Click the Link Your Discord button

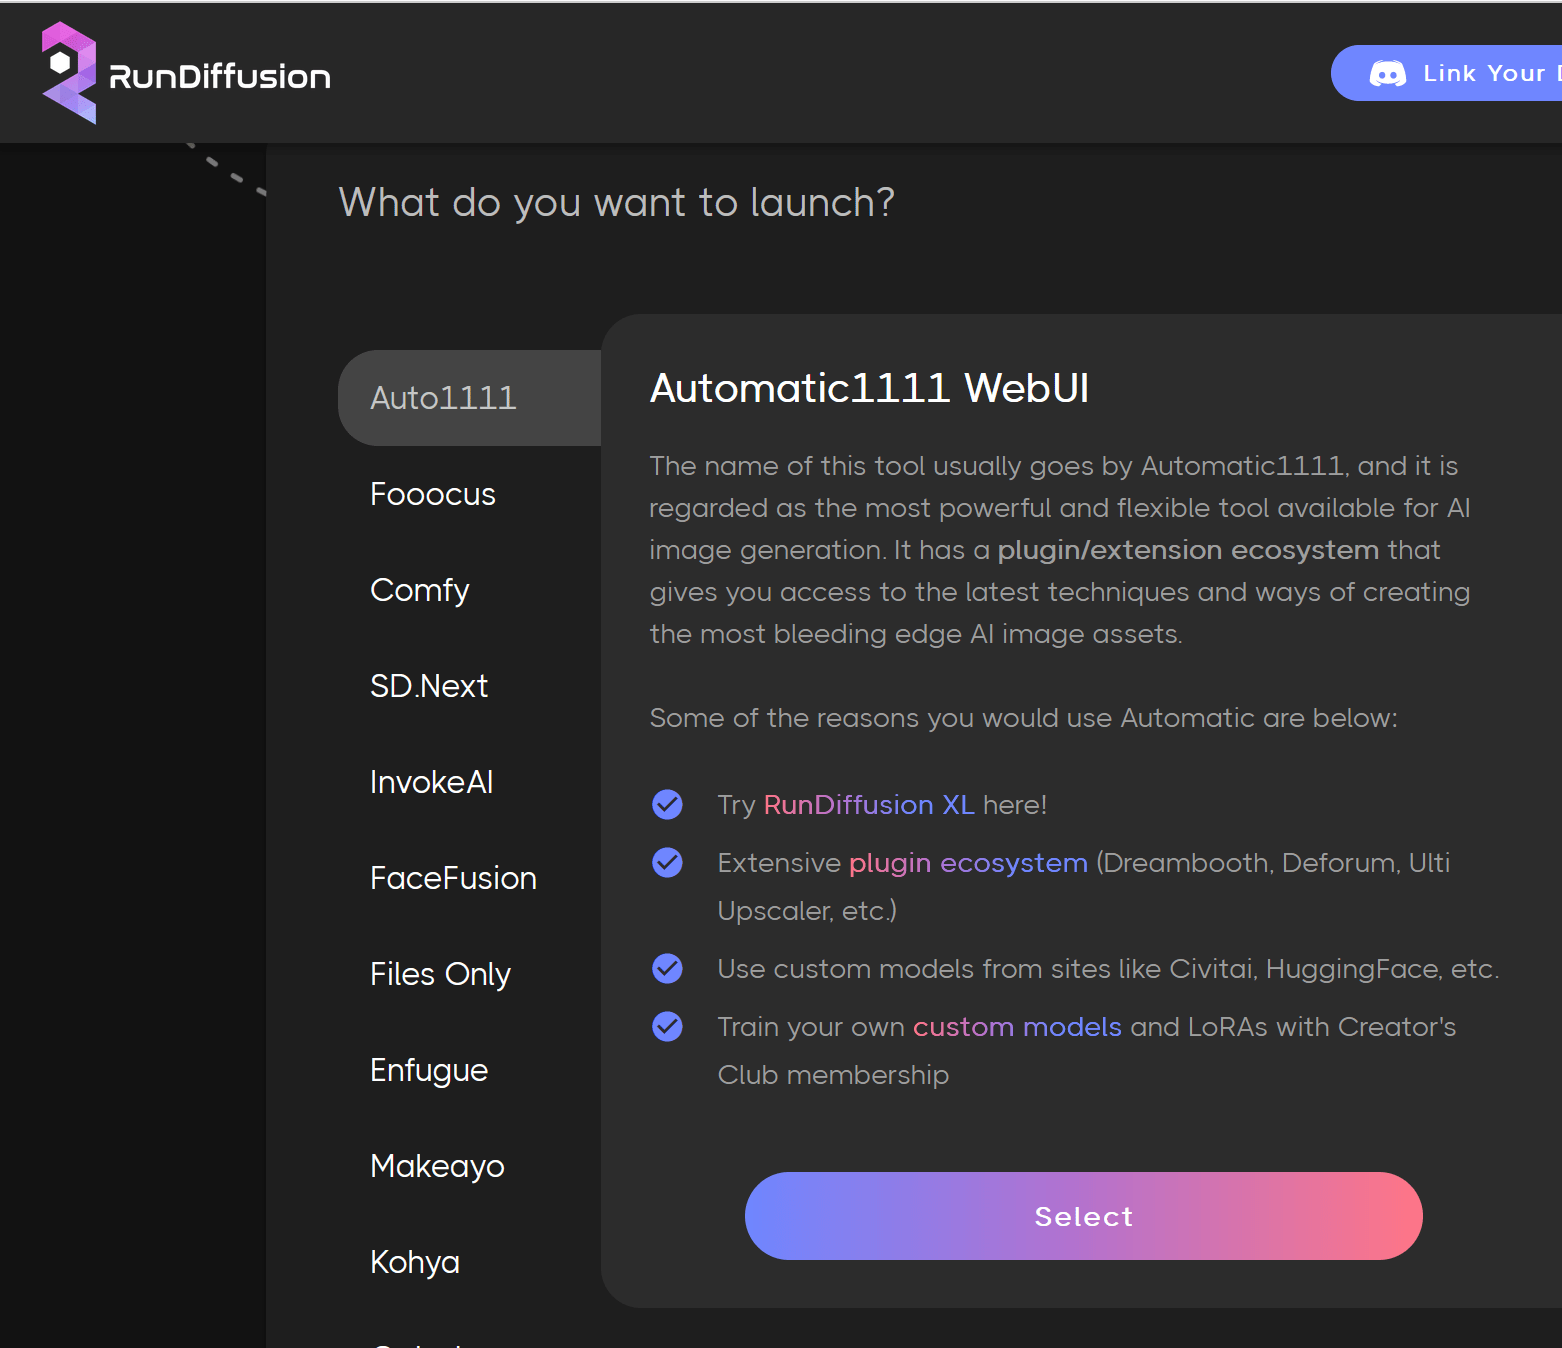pos(1447,73)
